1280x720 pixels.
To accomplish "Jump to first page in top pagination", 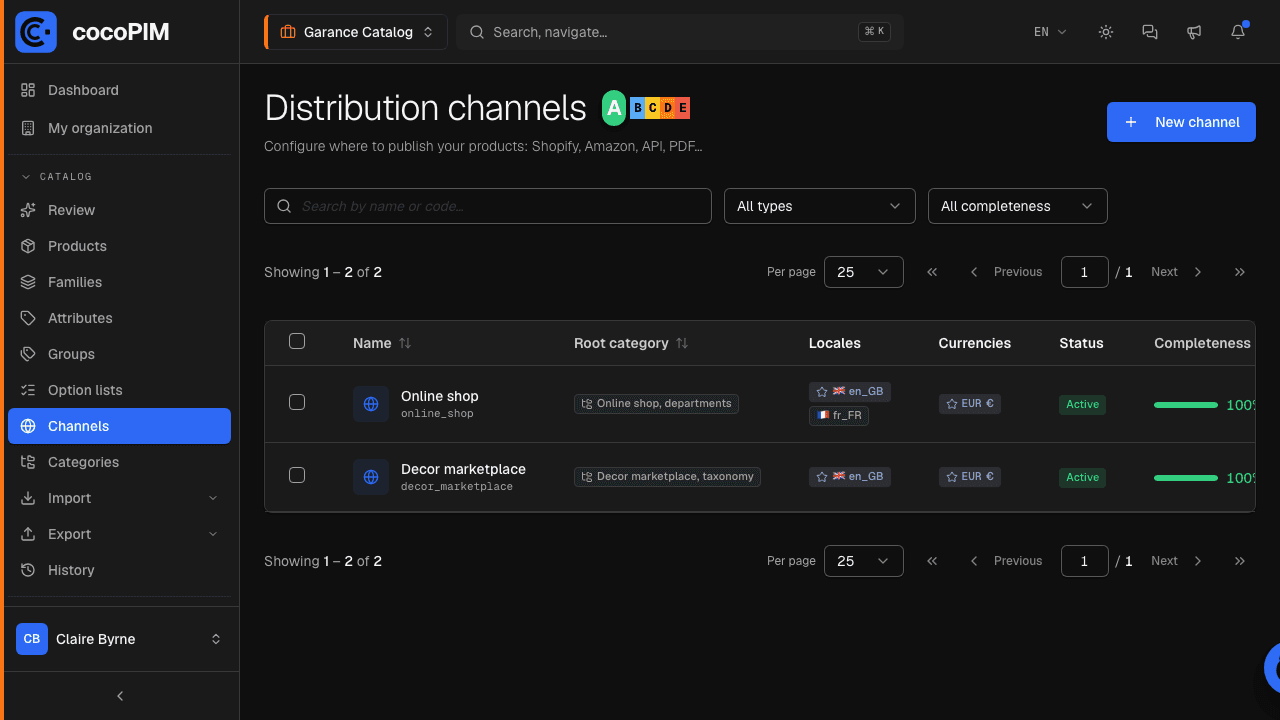I will (932, 272).
